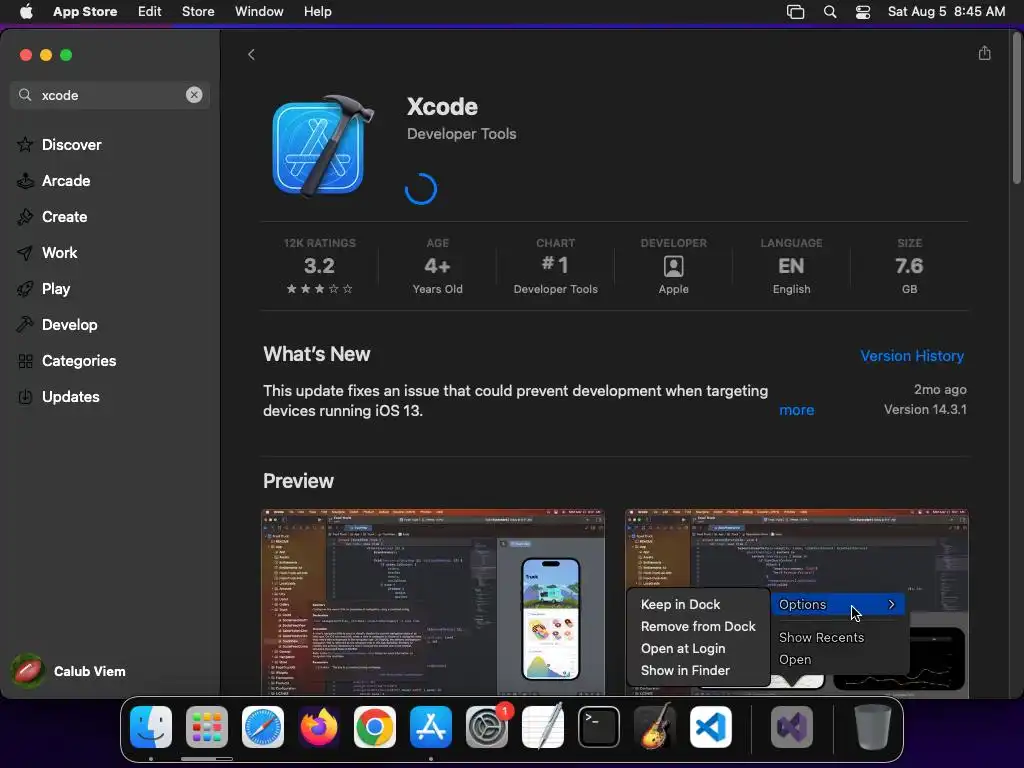Open the Apple developer page
Screen dimensions: 1024x768
673,266
